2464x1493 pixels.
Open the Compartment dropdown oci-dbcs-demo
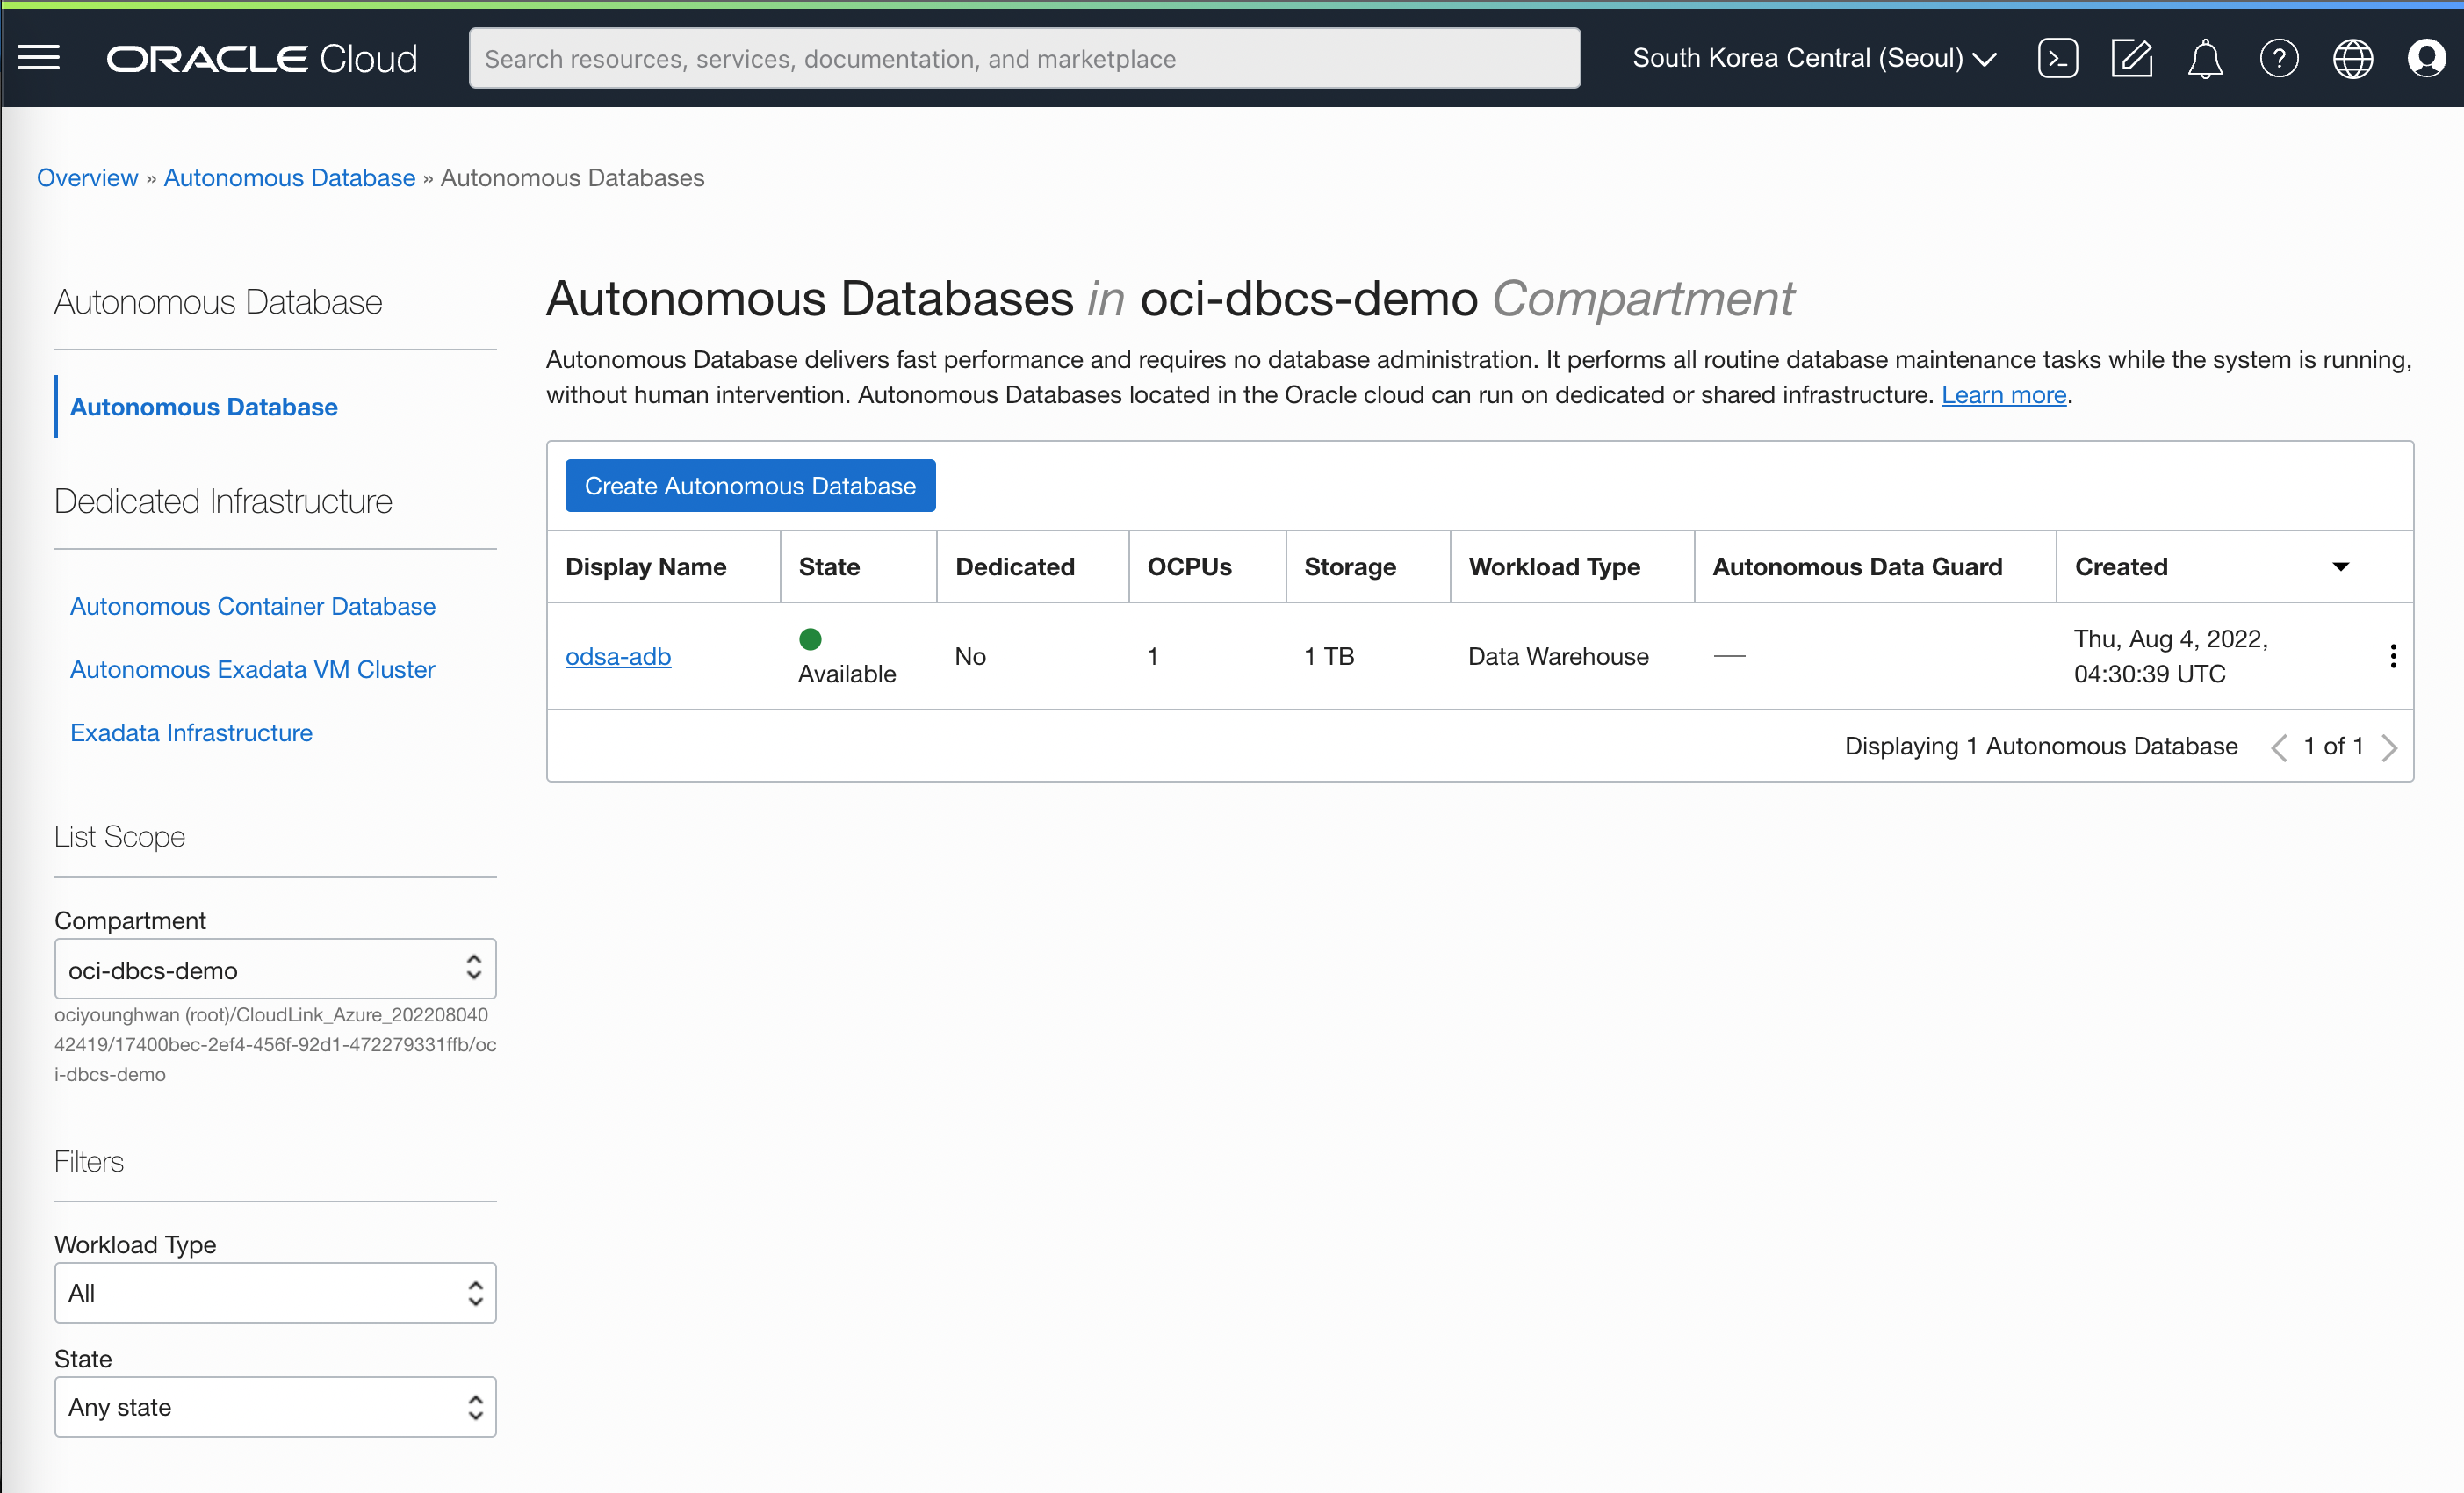click(275, 969)
